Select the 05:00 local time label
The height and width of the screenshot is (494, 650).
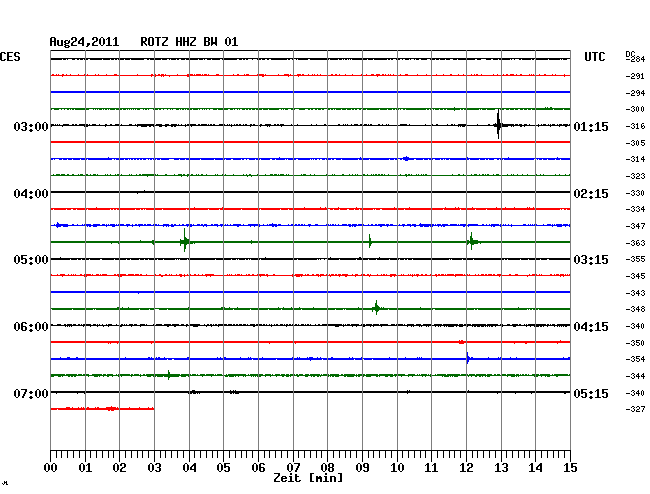pyautogui.click(x=31, y=260)
